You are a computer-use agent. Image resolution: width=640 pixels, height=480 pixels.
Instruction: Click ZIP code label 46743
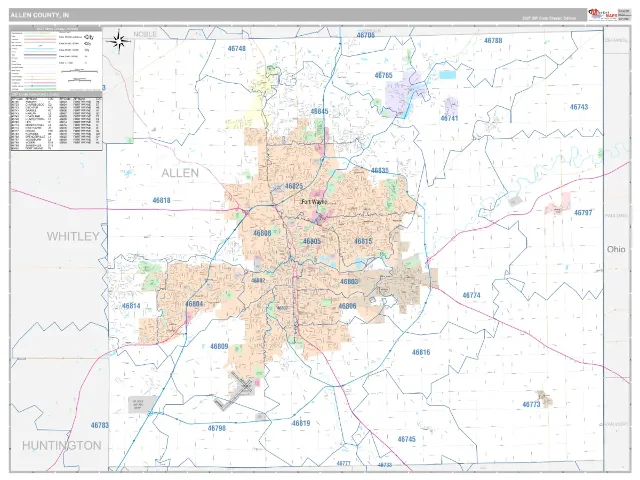579,107
